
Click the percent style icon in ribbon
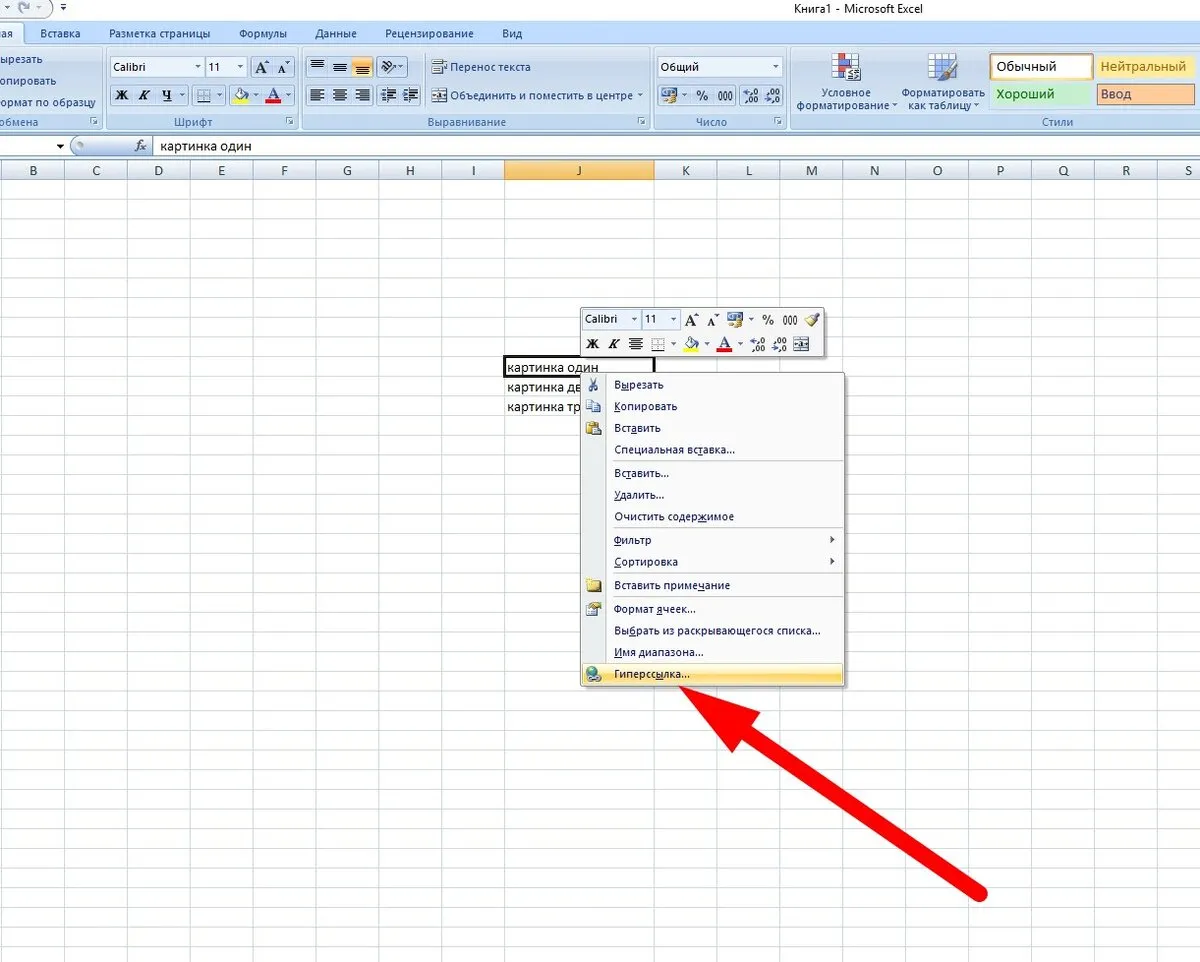click(702, 96)
